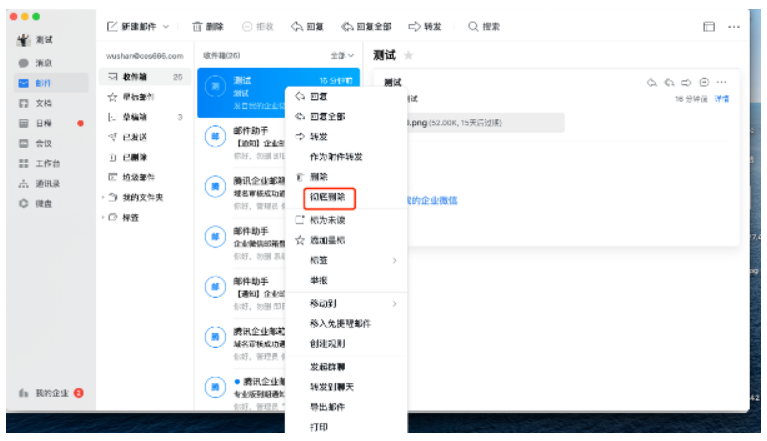Image resolution: width=767 pixels, height=441 pixels.
Task: Star the 测试 email subject
Action: point(408,54)
